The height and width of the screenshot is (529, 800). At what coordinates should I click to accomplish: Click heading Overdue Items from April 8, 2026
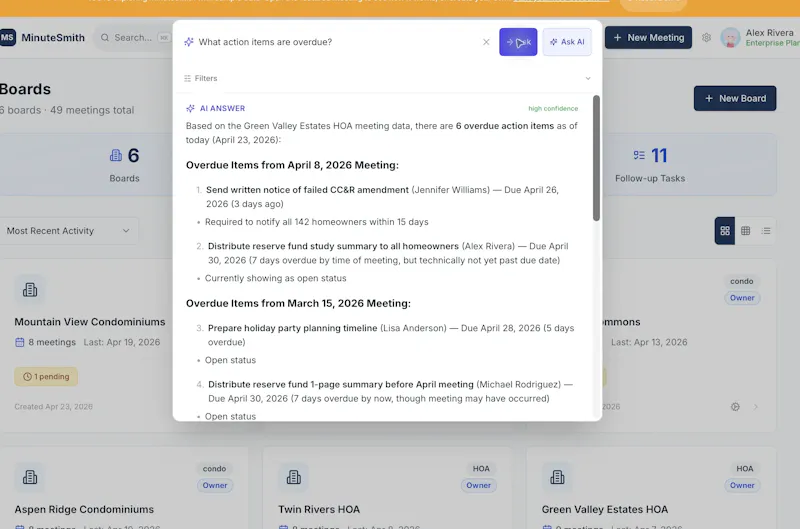point(292,165)
